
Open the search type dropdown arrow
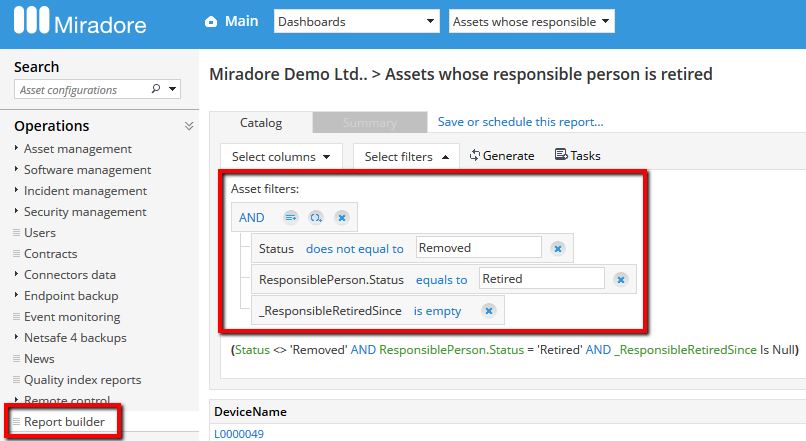pos(173,89)
